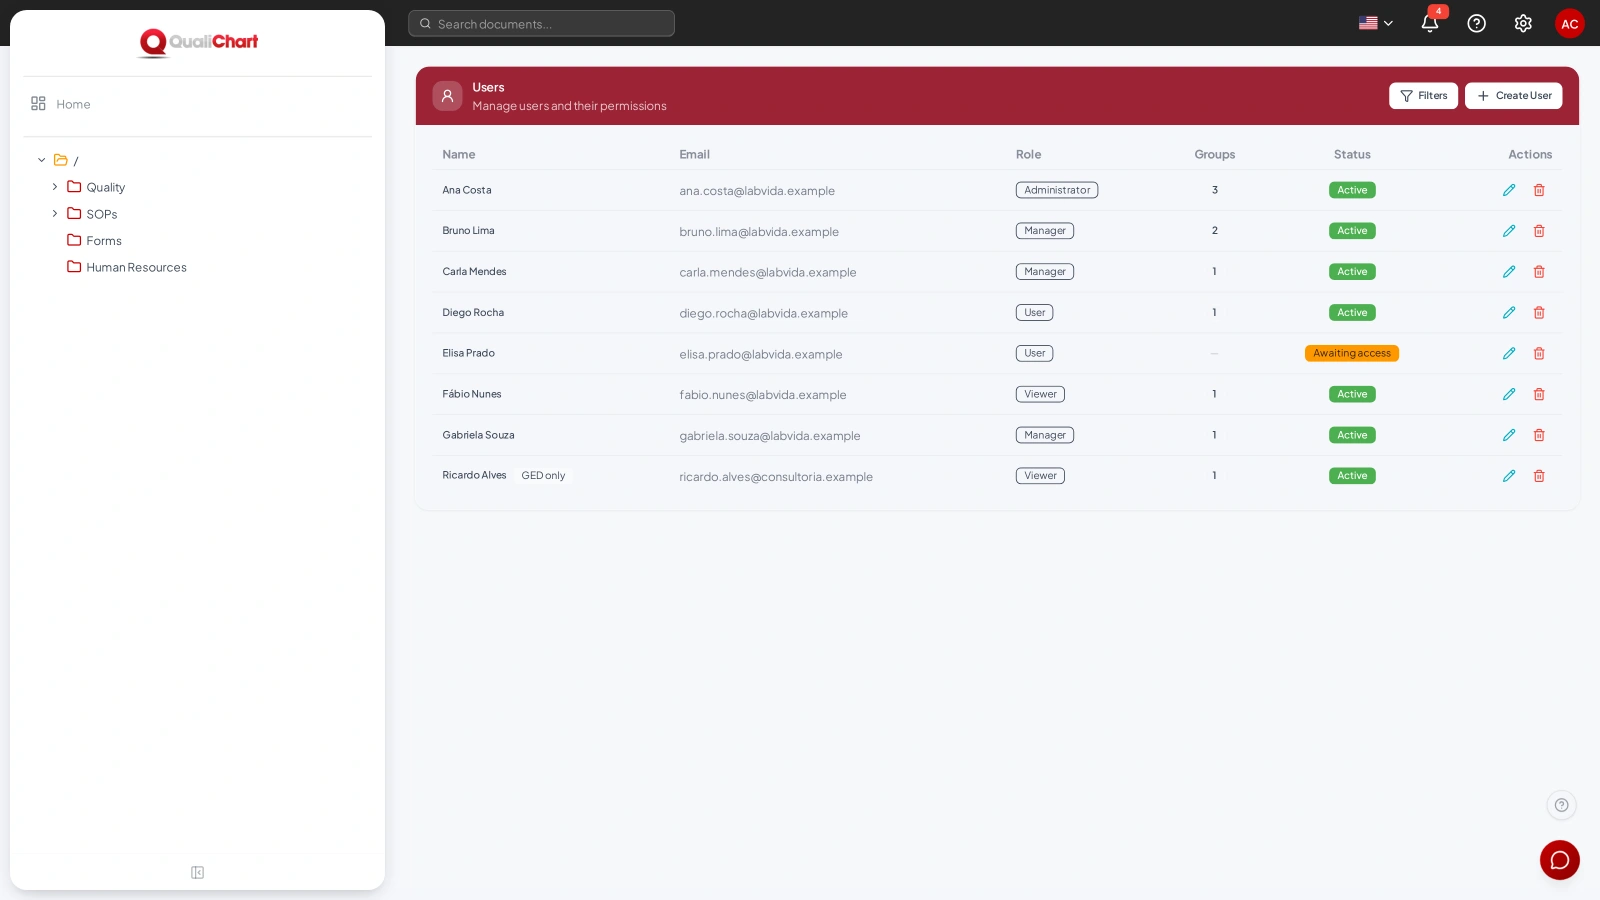Go to Home in sidebar
Image resolution: width=1600 pixels, height=900 pixels.
[61, 104]
